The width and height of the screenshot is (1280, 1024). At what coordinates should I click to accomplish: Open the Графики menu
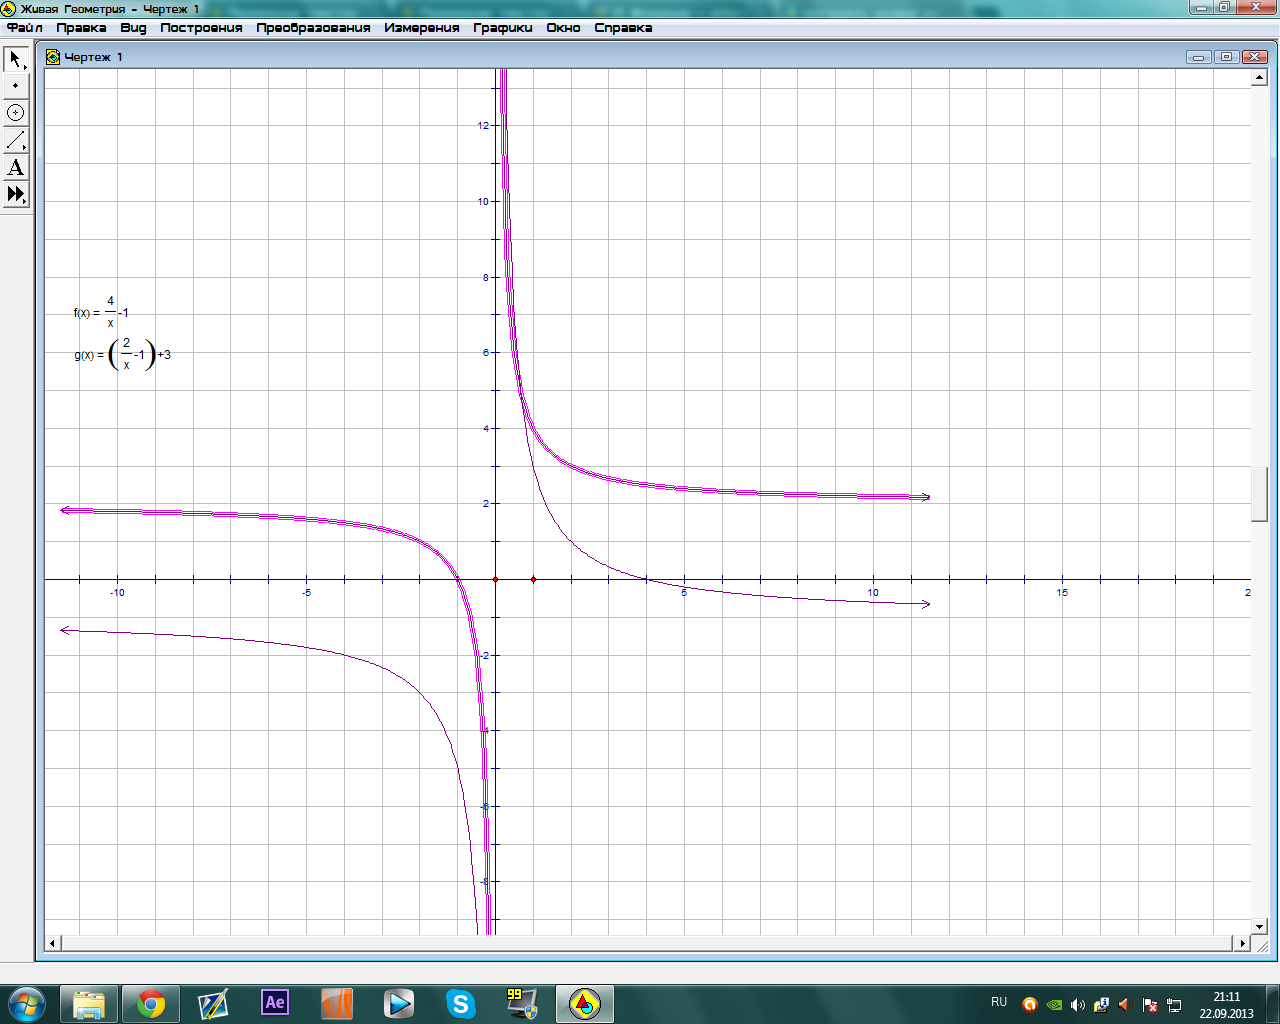coord(502,28)
